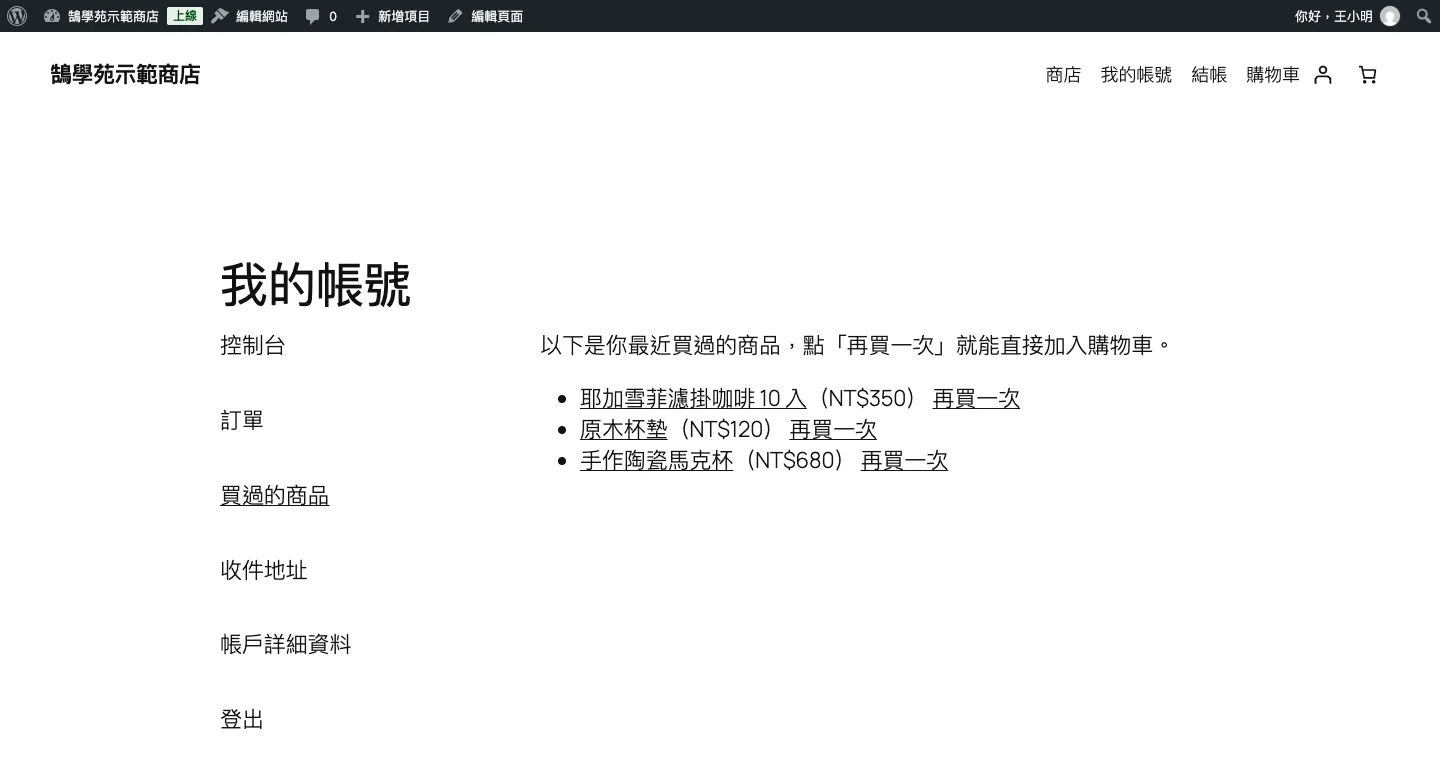Image resolution: width=1440 pixels, height=780 pixels.
Task: Select 收件地址 in the account sidebar
Action: 264,570
